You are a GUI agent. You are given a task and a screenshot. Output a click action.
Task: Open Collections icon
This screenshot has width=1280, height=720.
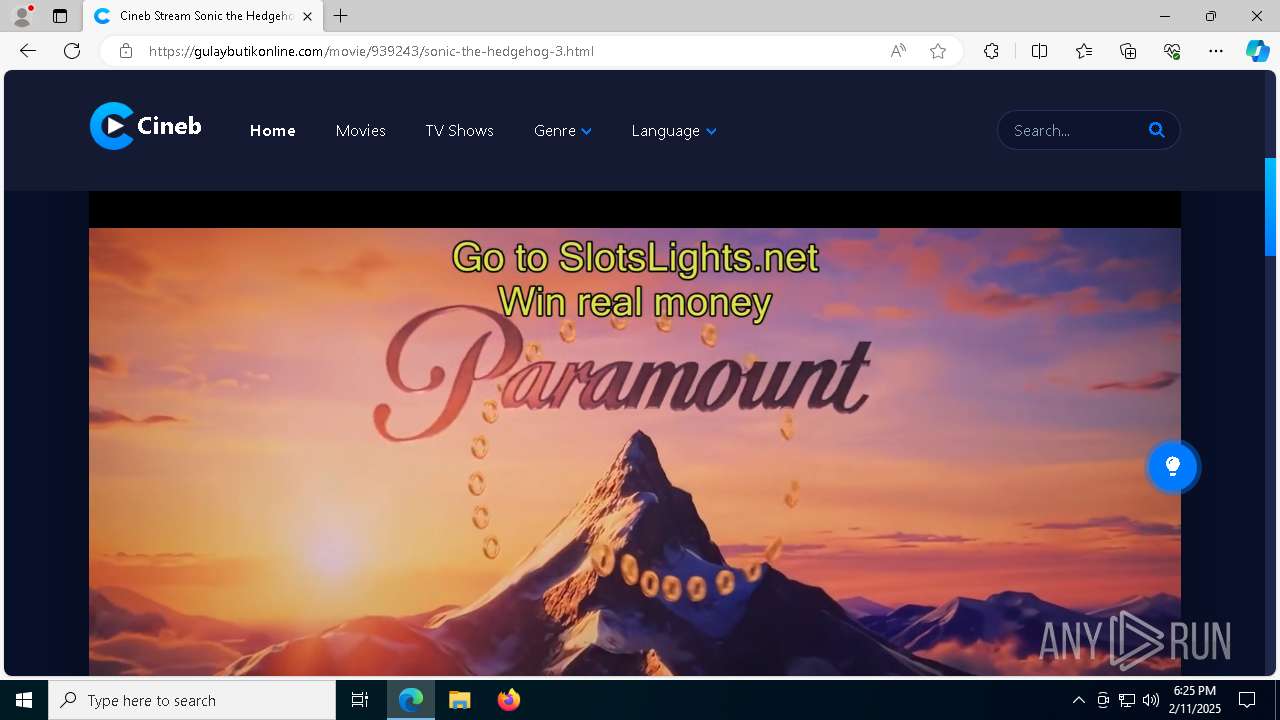coord(1128,51)
